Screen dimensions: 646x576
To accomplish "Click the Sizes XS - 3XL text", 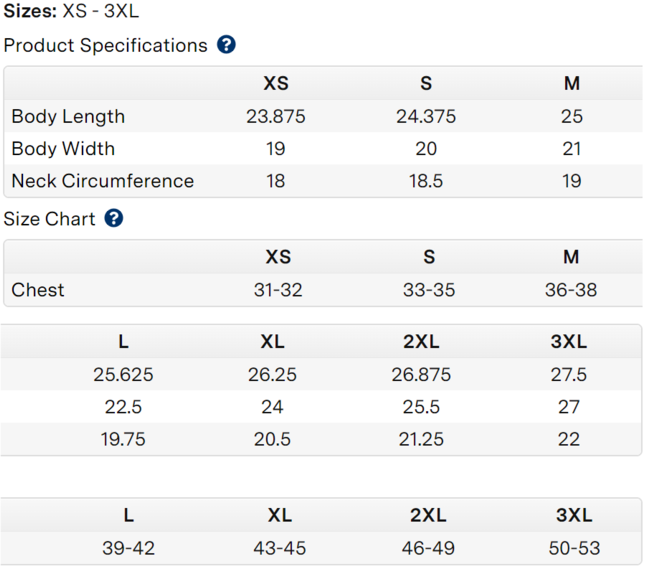I will pyautogui.click(x=71, y=12).
